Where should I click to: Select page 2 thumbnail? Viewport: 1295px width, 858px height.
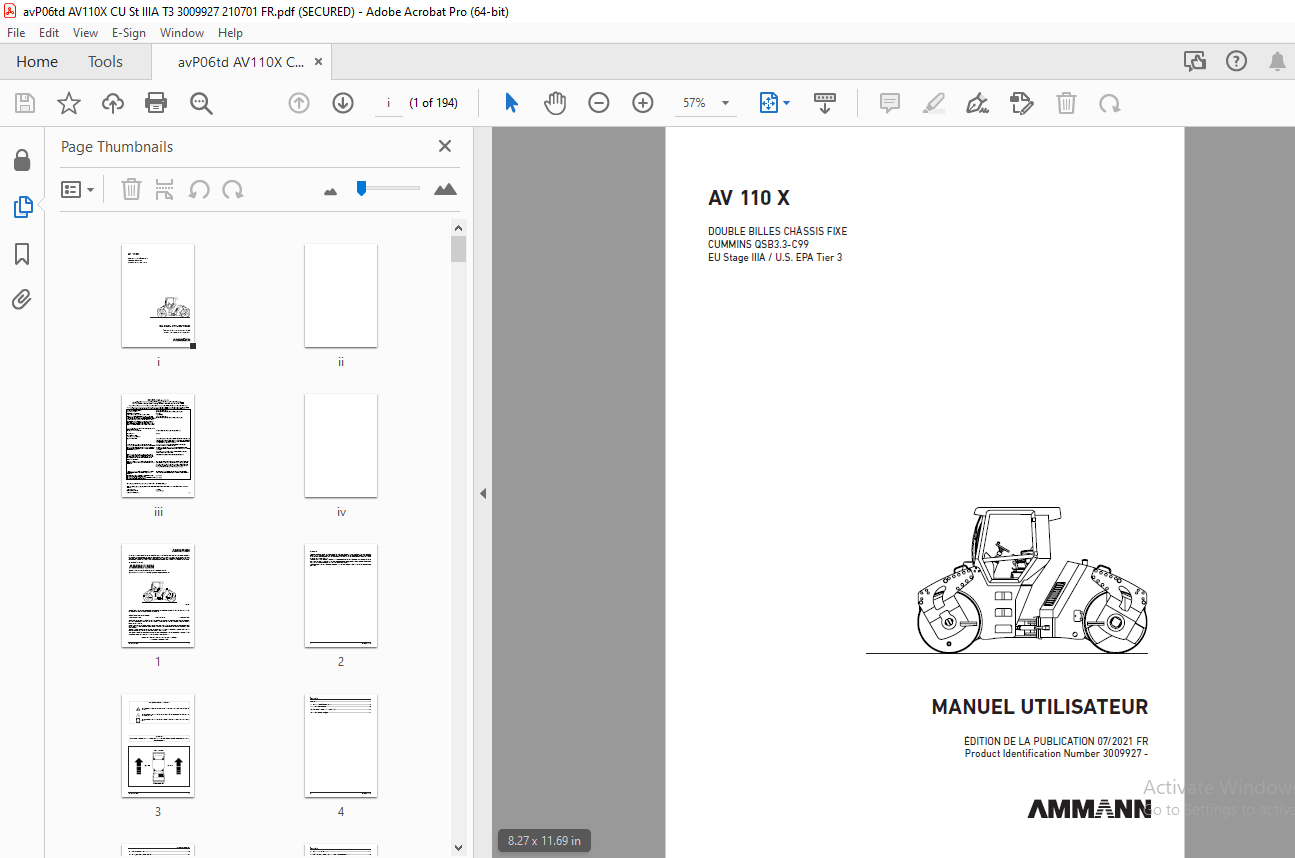[x=341, y=595]
